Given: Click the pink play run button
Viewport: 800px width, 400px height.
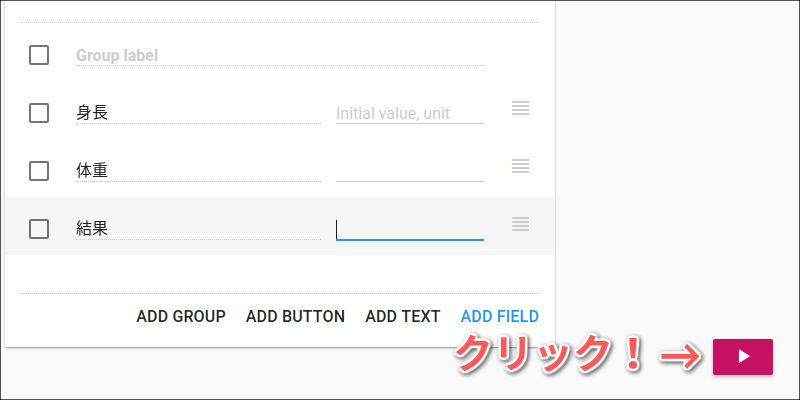Looking at the screenshot, I should pyautogui.click(x=742, y=357).
